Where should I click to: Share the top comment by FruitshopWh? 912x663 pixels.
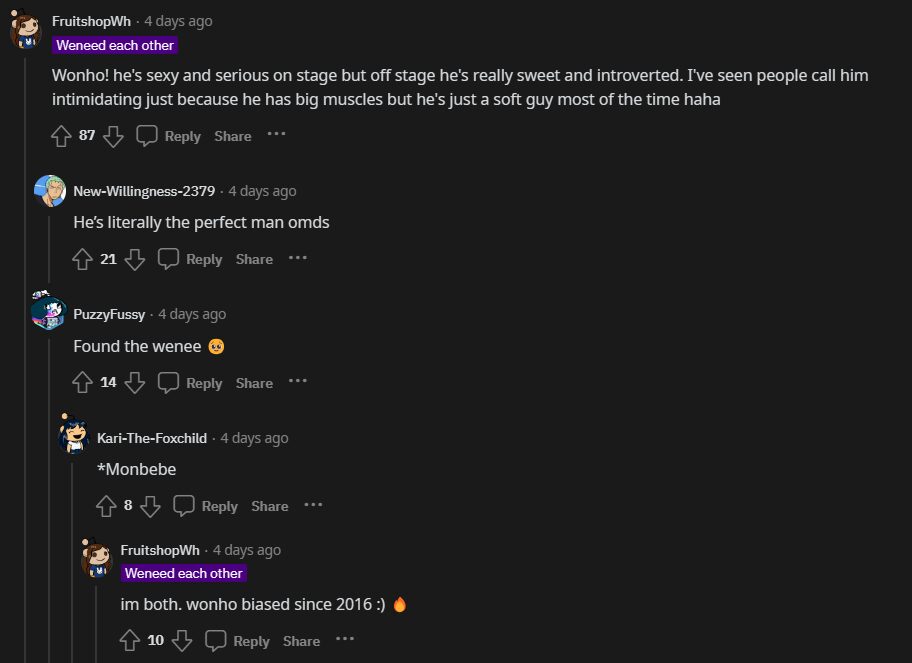pyautogui.click(x=233, y=136)
